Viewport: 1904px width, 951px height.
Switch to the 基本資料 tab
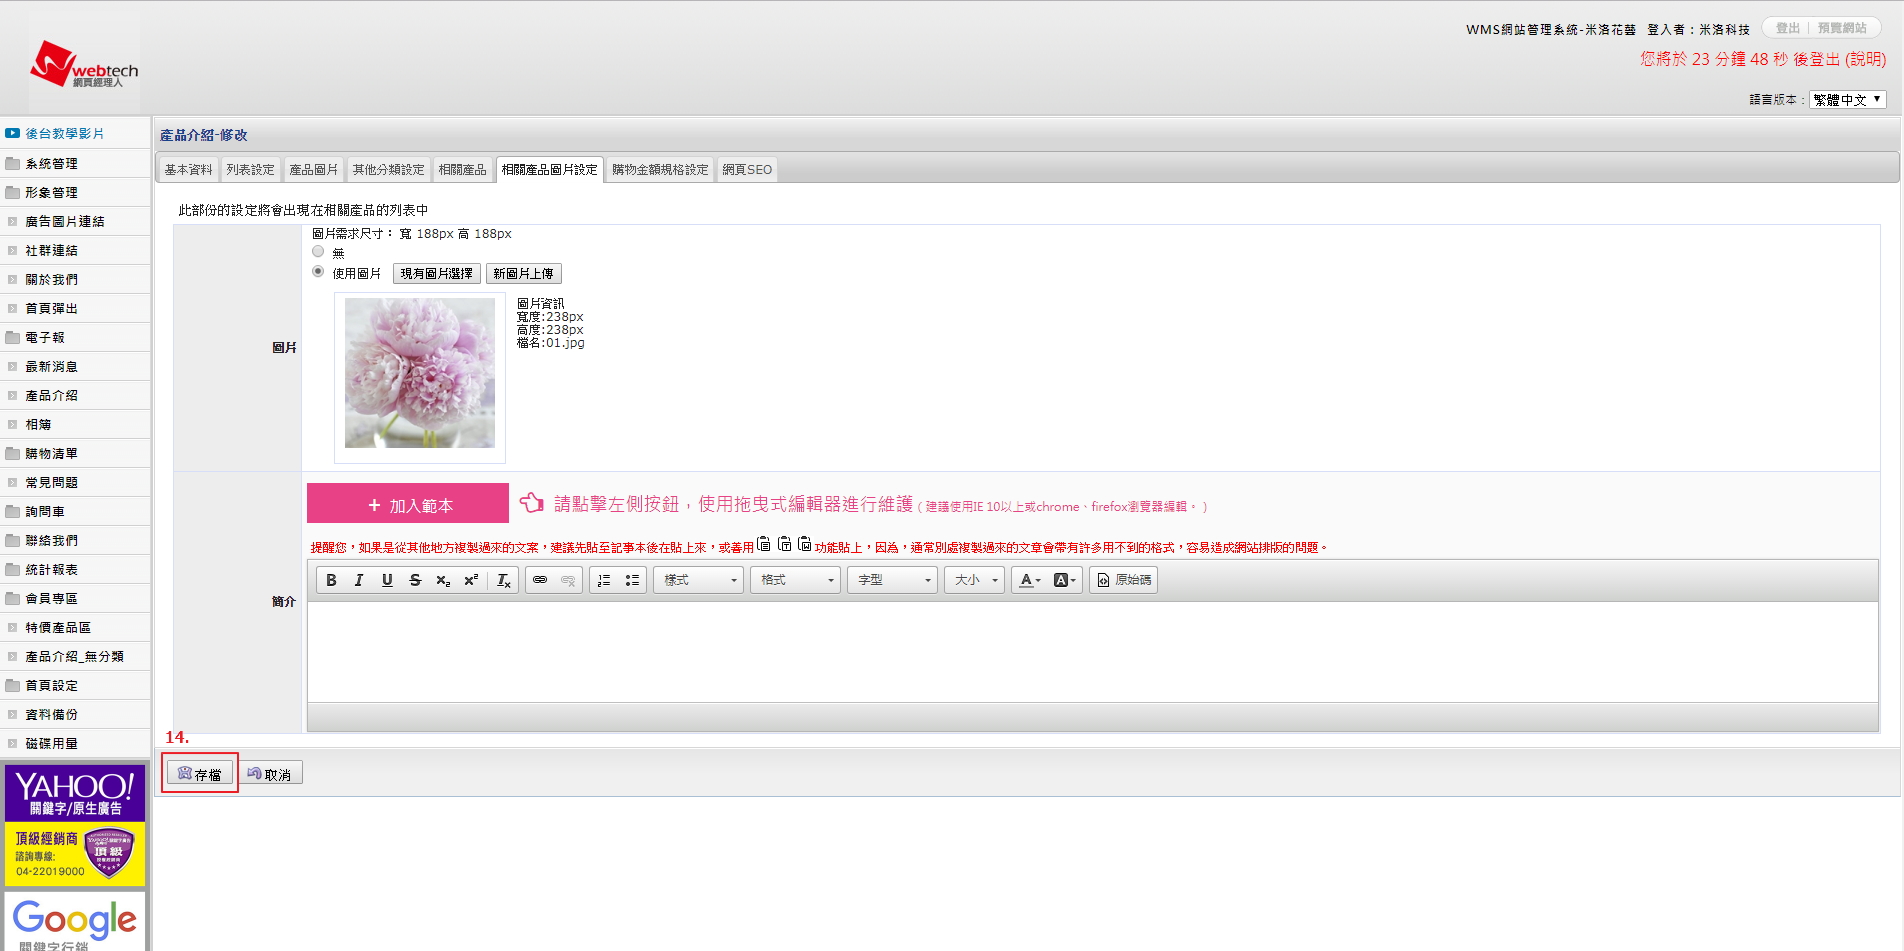(x=188, y=170)
